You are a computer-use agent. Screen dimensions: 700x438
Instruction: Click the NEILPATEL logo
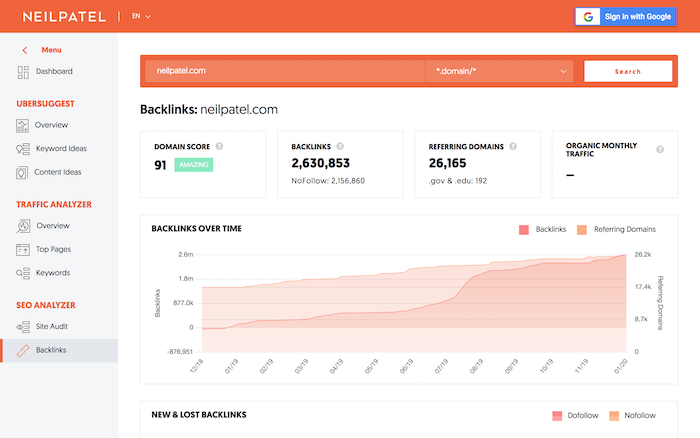click(64, 17)
